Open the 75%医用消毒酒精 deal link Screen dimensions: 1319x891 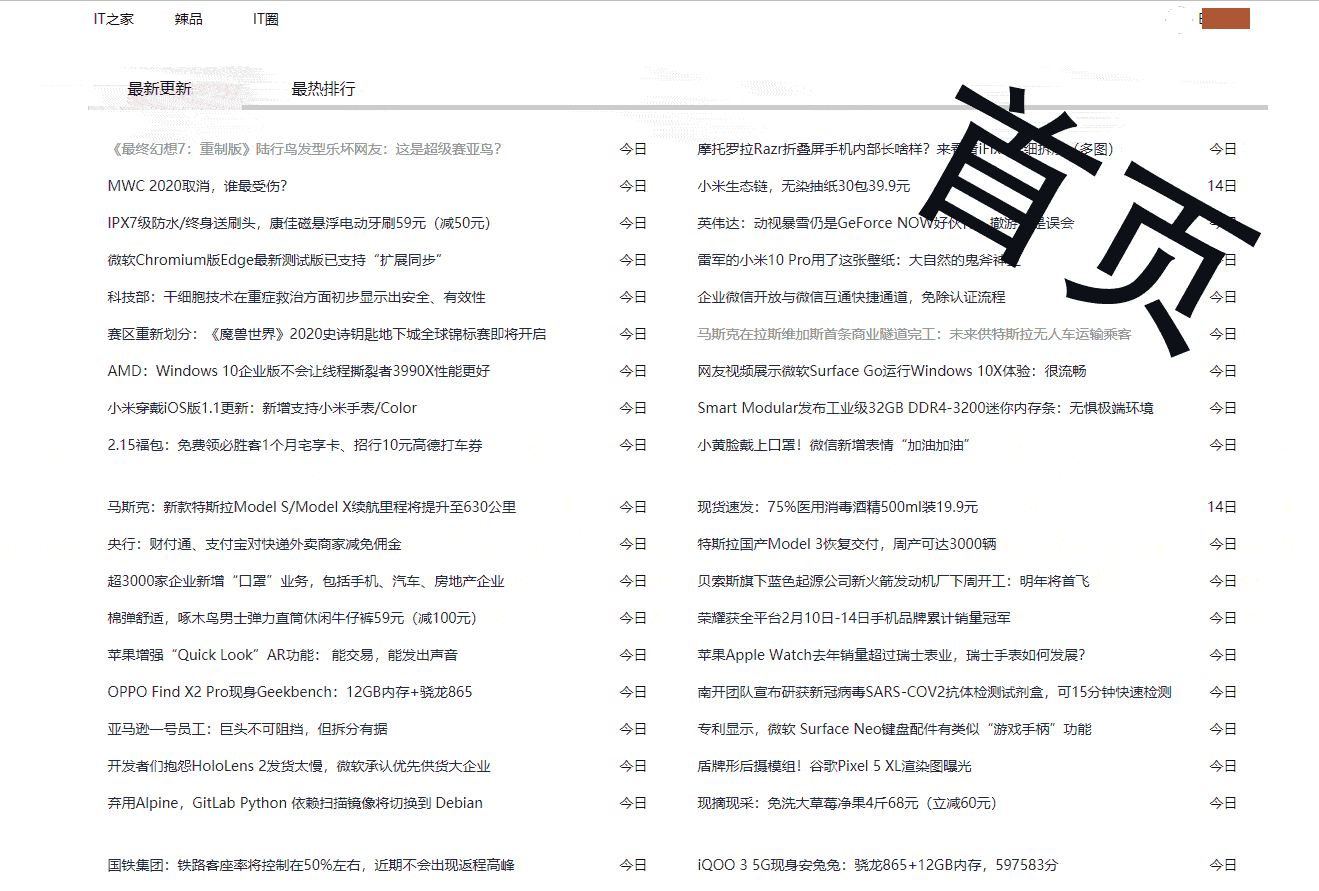point(837,507)
